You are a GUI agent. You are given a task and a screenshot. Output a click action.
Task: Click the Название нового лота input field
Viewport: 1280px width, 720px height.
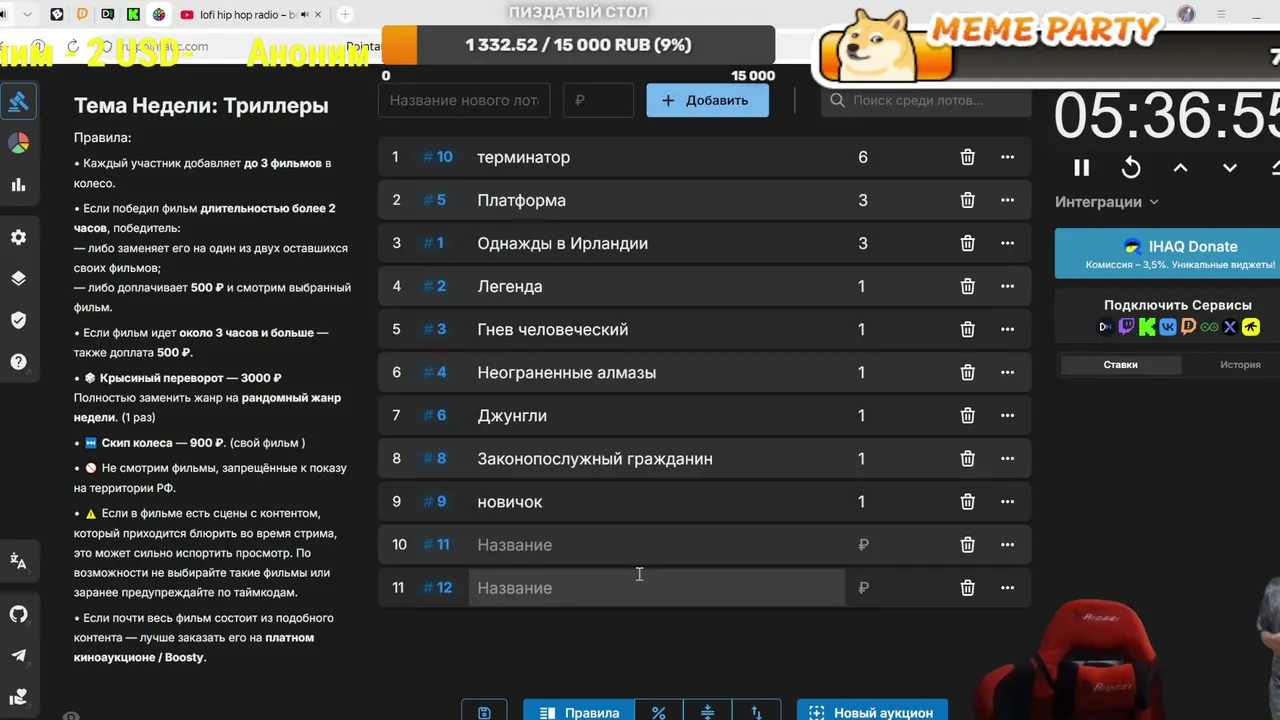tap(464, 100)
